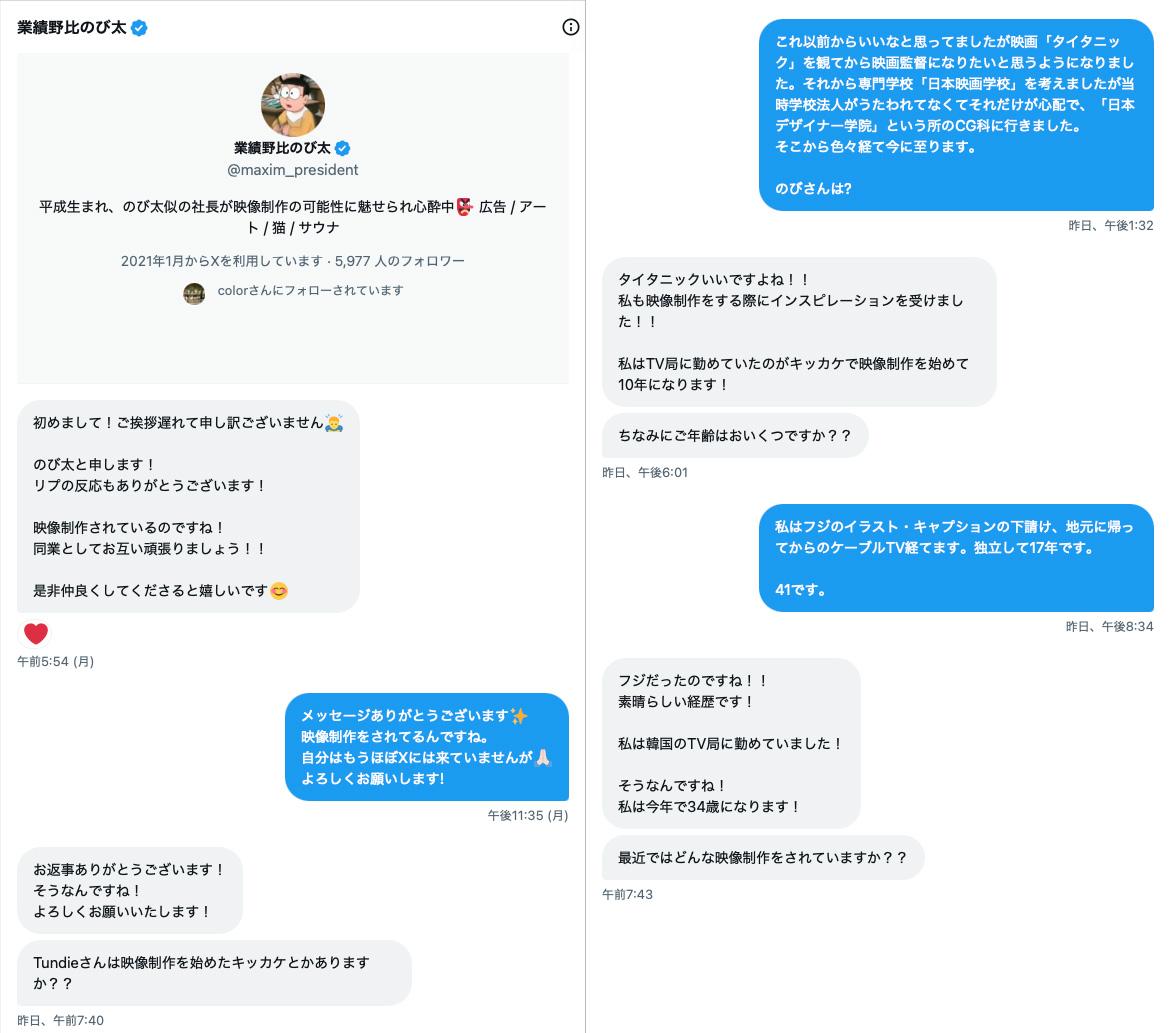Select message ちなみにご年齢はおいくつですか
The image size is (1170, 1033).
click(x=735, y=436)
